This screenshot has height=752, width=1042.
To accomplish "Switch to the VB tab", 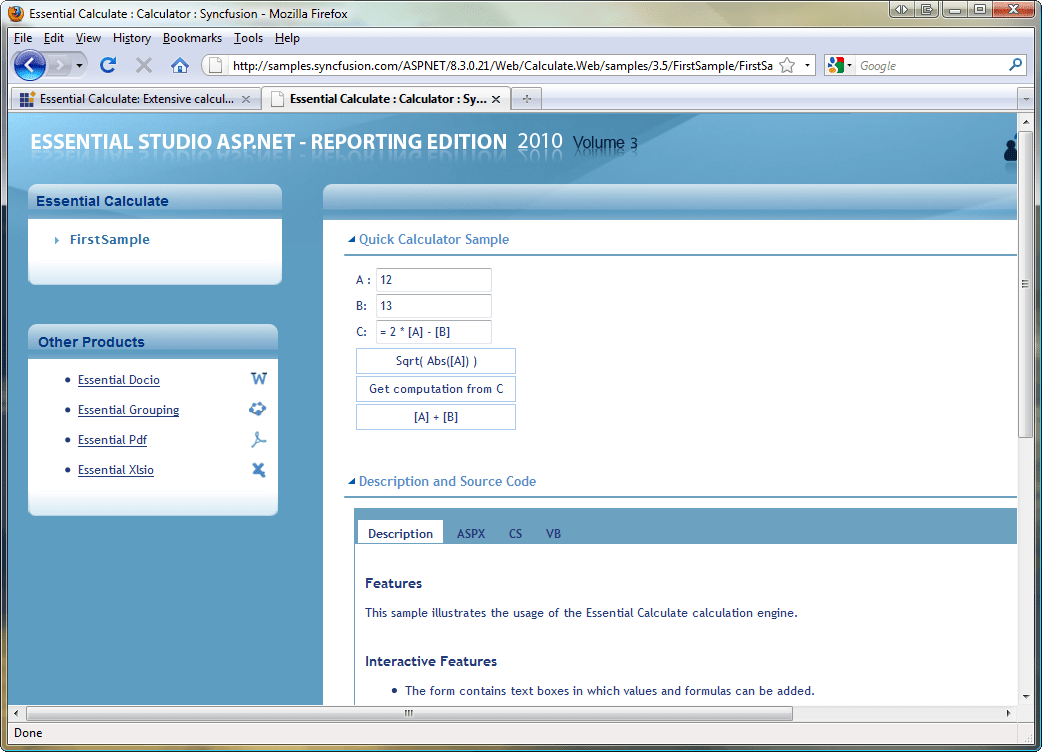I will (x=553, y=533).
